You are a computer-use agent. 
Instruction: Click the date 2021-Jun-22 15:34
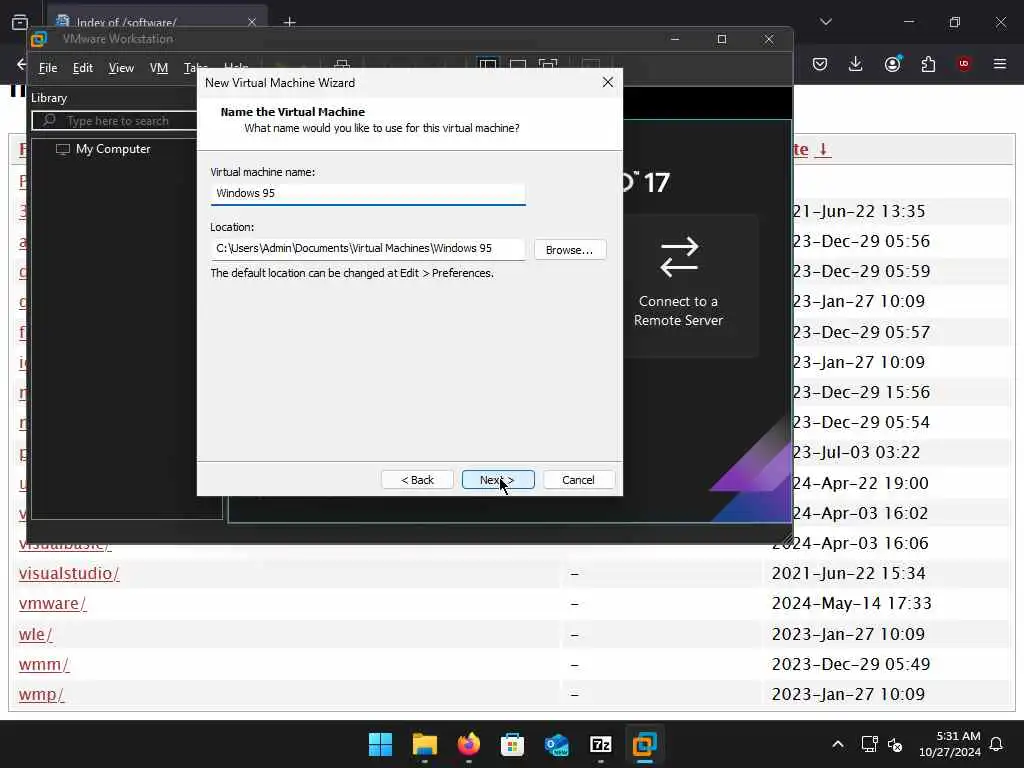[x=848, y=573]
